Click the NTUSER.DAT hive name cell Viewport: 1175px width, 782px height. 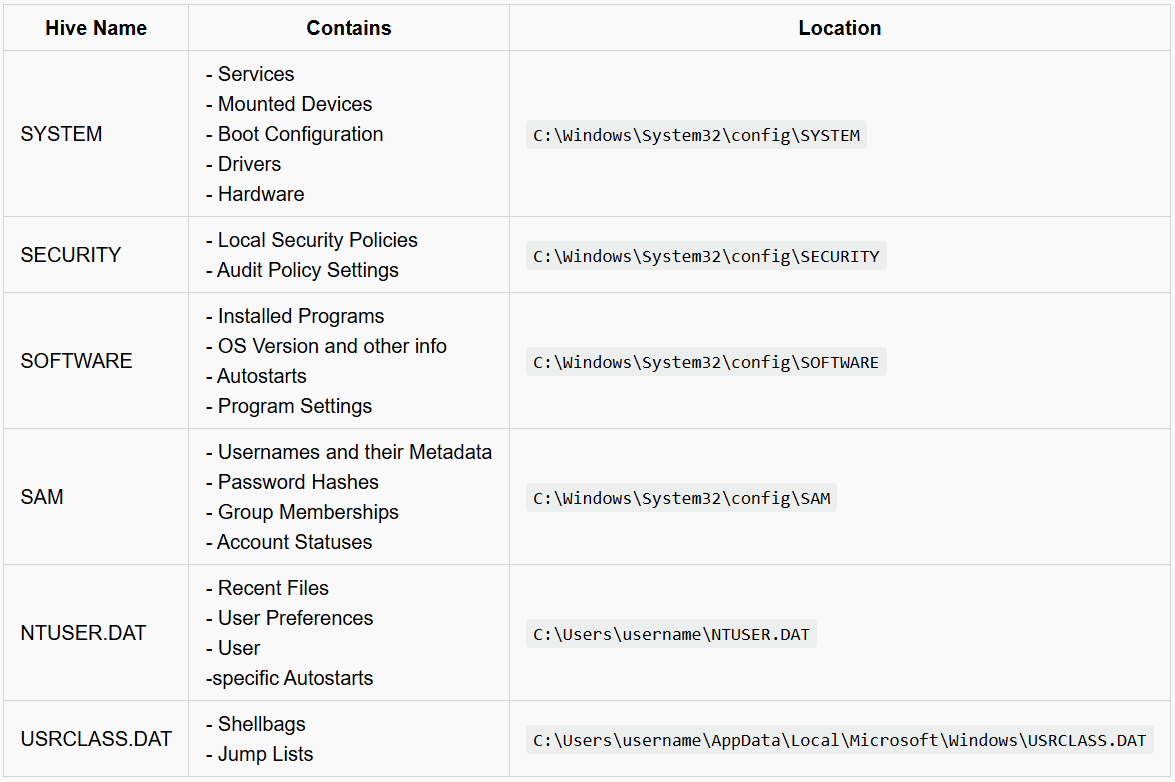(x=83, y=633)
